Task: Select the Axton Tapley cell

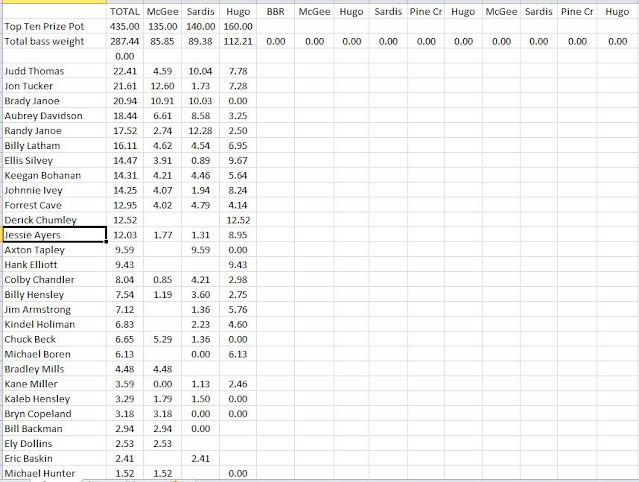Action: pos(55,250)
